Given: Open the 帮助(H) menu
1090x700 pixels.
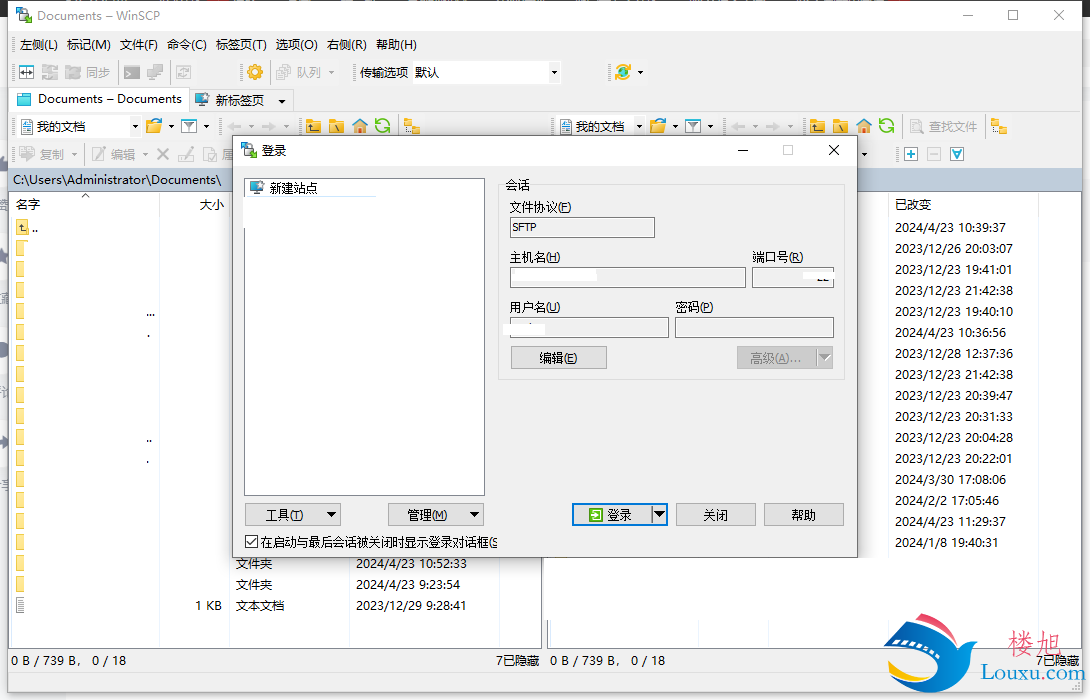Looking at the screenshot, I should tap(396, 44).
